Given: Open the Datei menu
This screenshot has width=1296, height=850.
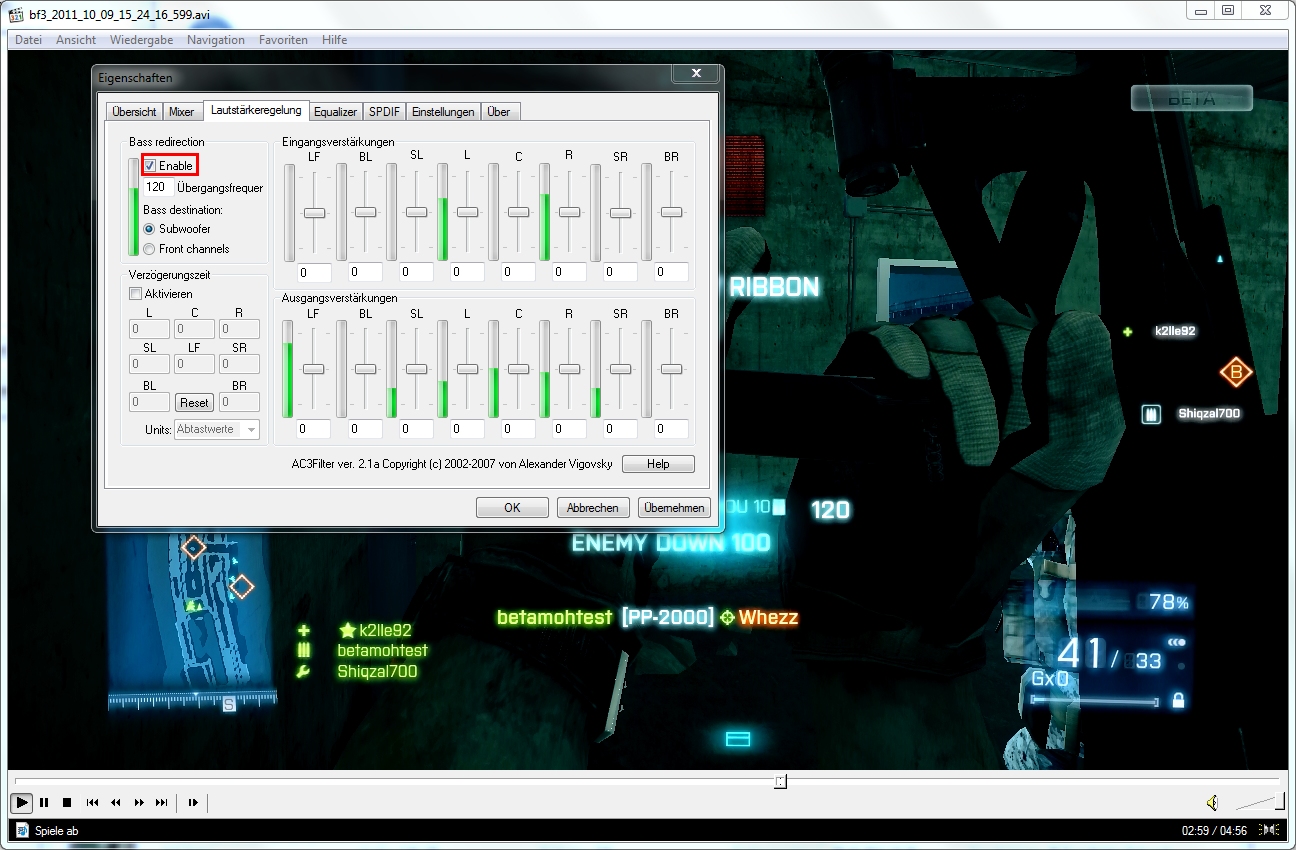Looking at the screenshot, I should point(29,40).
